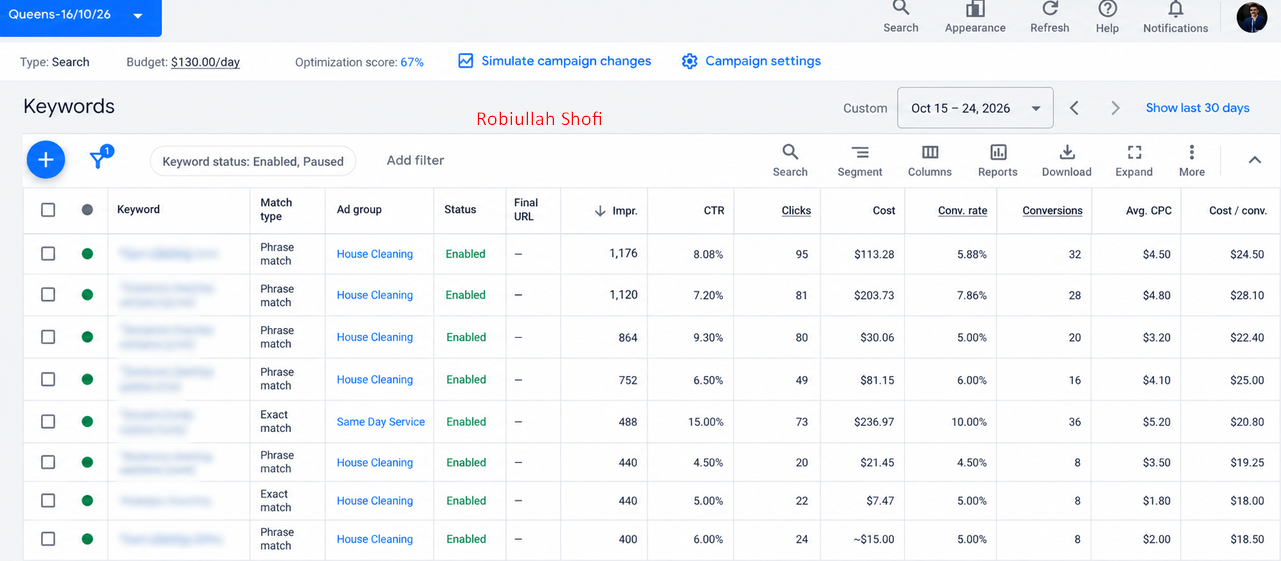The image size is (1281, 561).
Task: Check the row with 1,120 impressions
Action: point(48,295)
